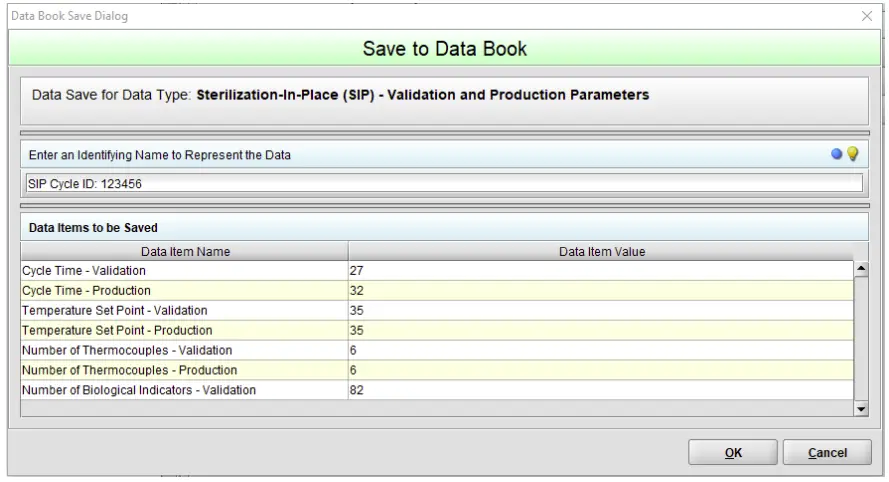Click value 27 for Cycle Time Validation
Viewport: 889px width, 482px height.
(356, 270)
